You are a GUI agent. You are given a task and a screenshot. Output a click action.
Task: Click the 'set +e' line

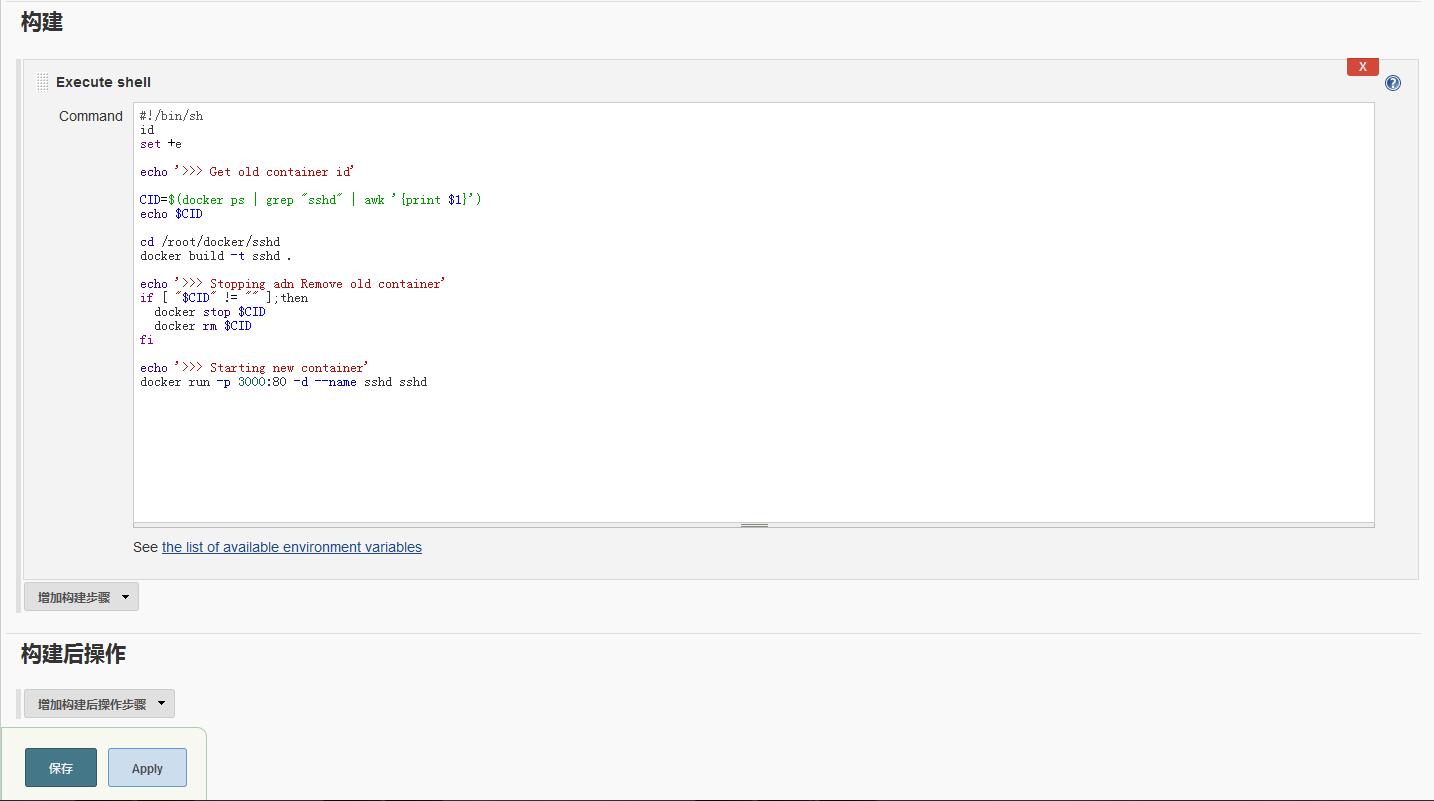(x=161, y=144)
